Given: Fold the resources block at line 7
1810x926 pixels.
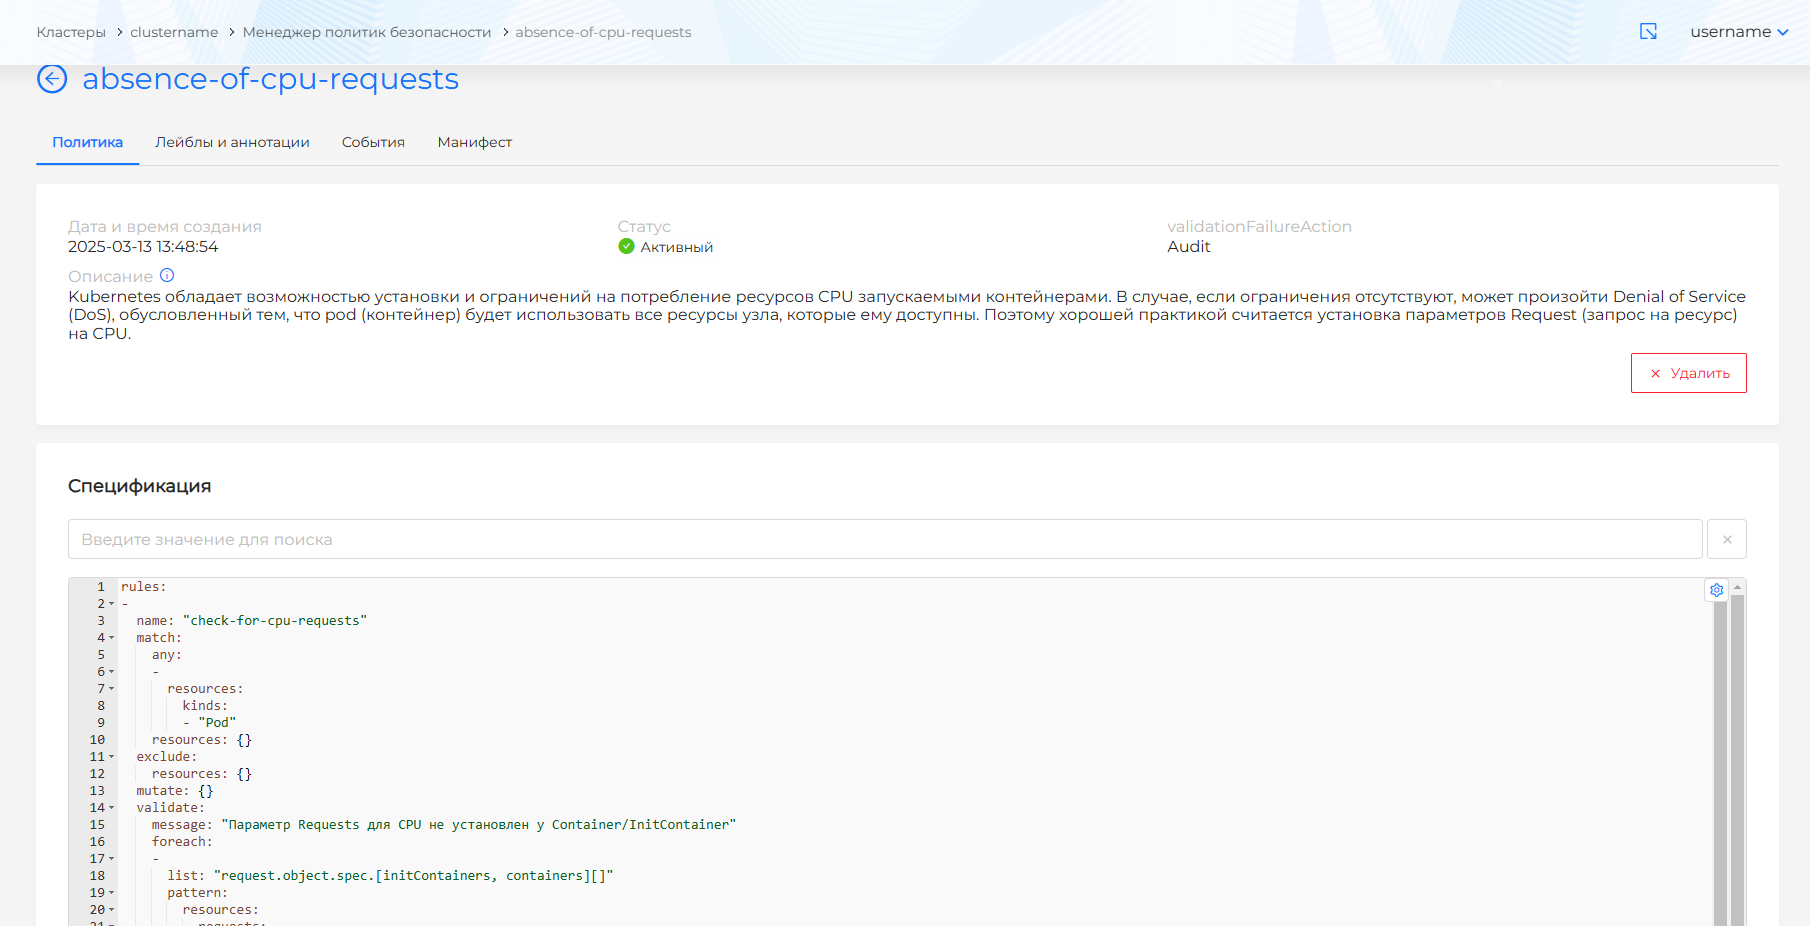Looking at the screenshot, I should tap(111, 689).
